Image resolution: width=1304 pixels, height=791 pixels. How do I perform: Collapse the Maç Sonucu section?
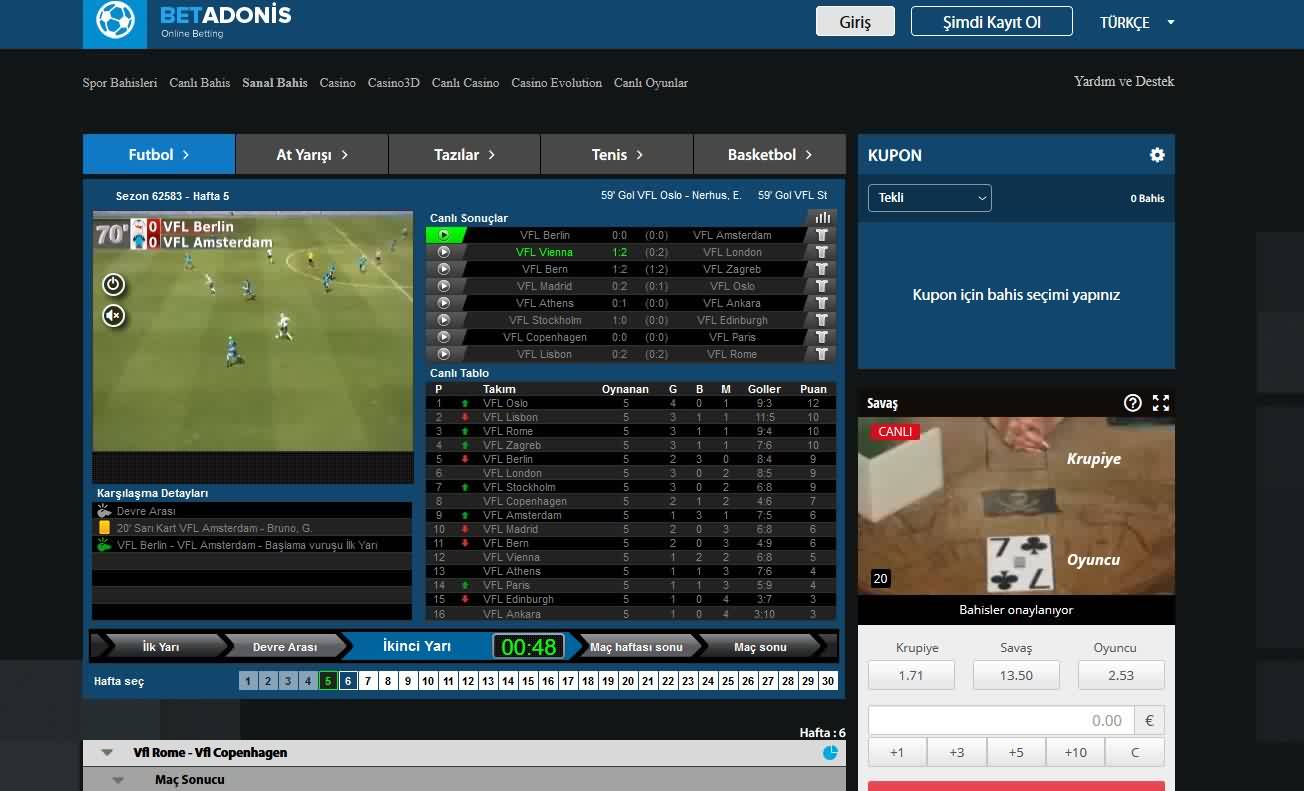118,780
